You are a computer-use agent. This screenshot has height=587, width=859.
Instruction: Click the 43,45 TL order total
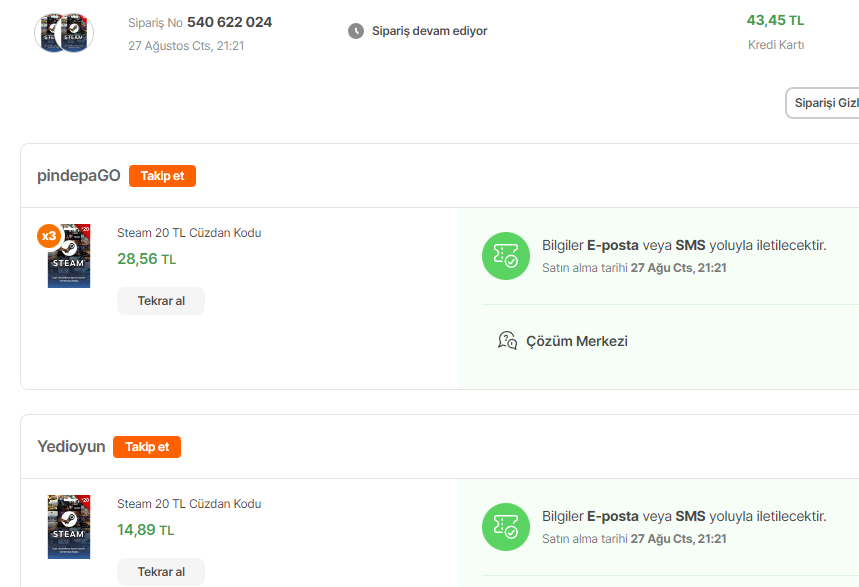coord(775,20)
